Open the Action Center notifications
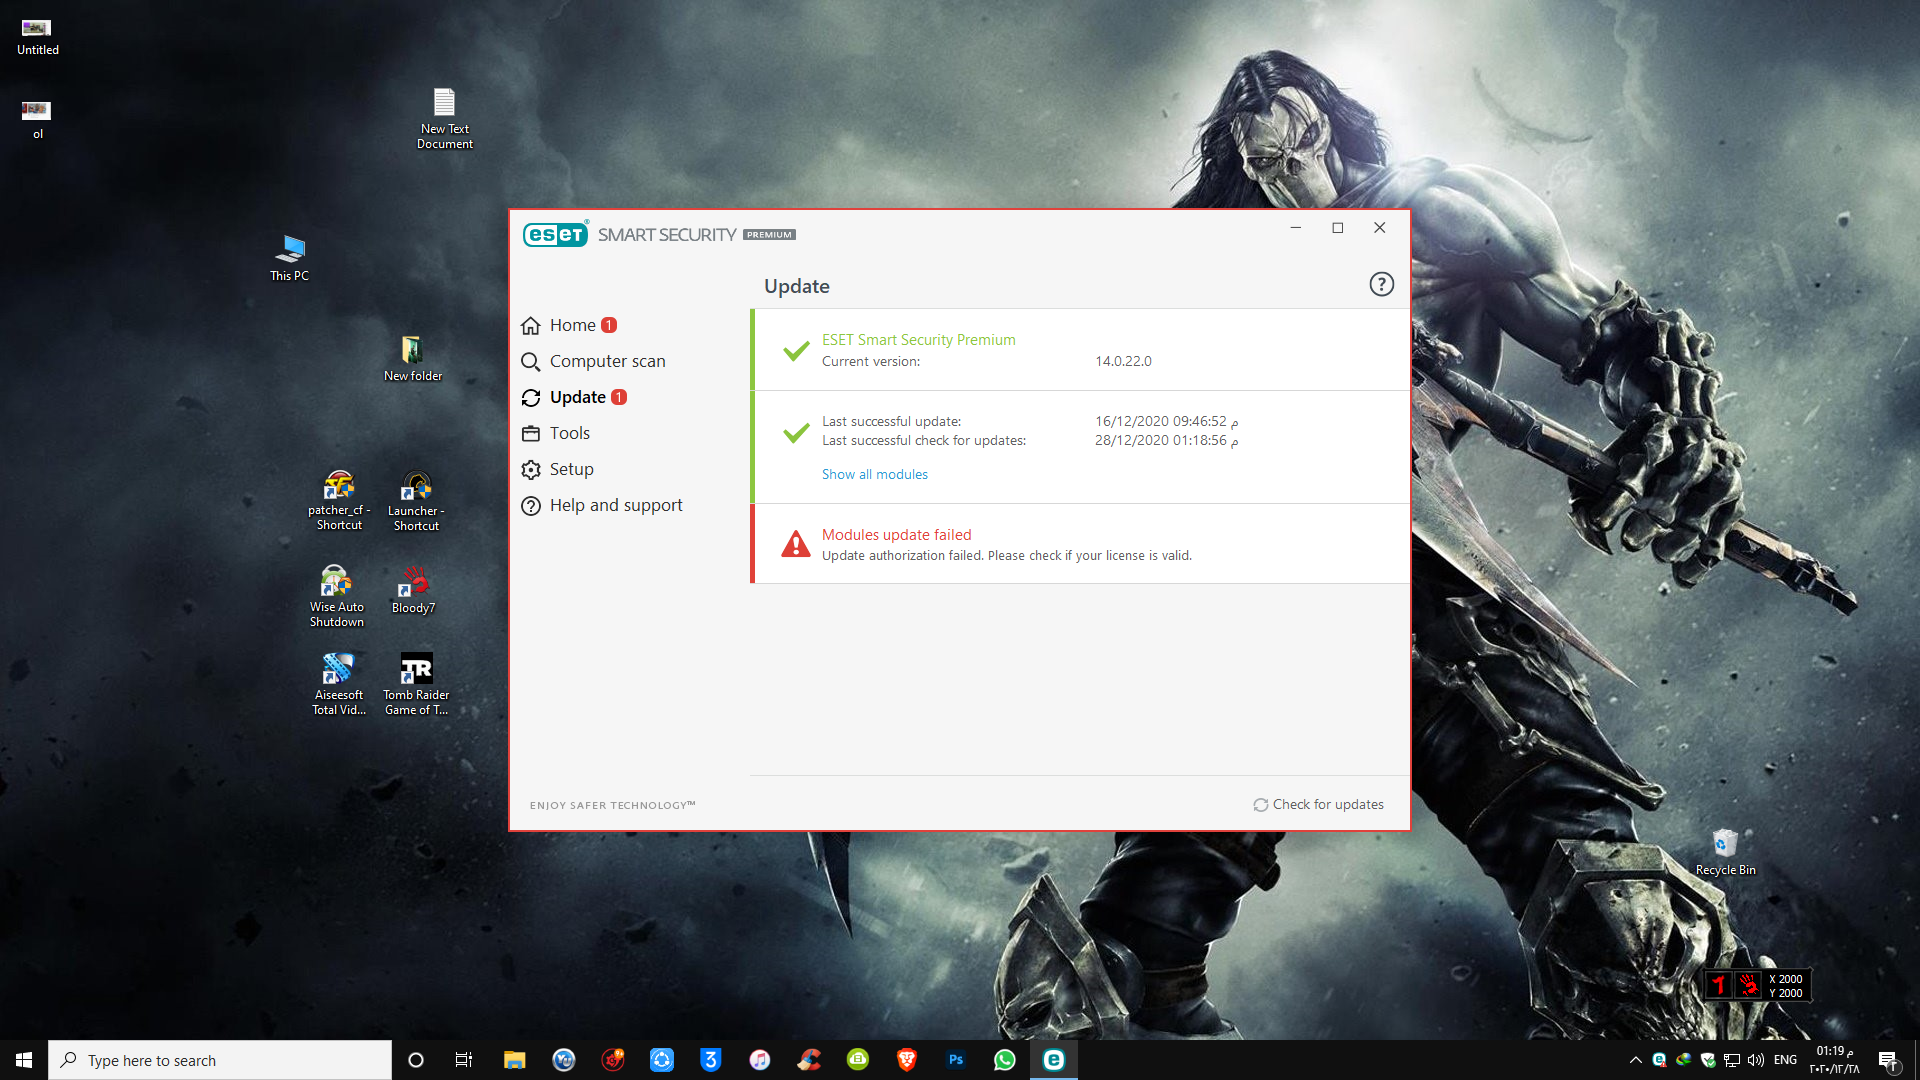Screen dimensions: 1920x1080 tap(1888, 1060)
